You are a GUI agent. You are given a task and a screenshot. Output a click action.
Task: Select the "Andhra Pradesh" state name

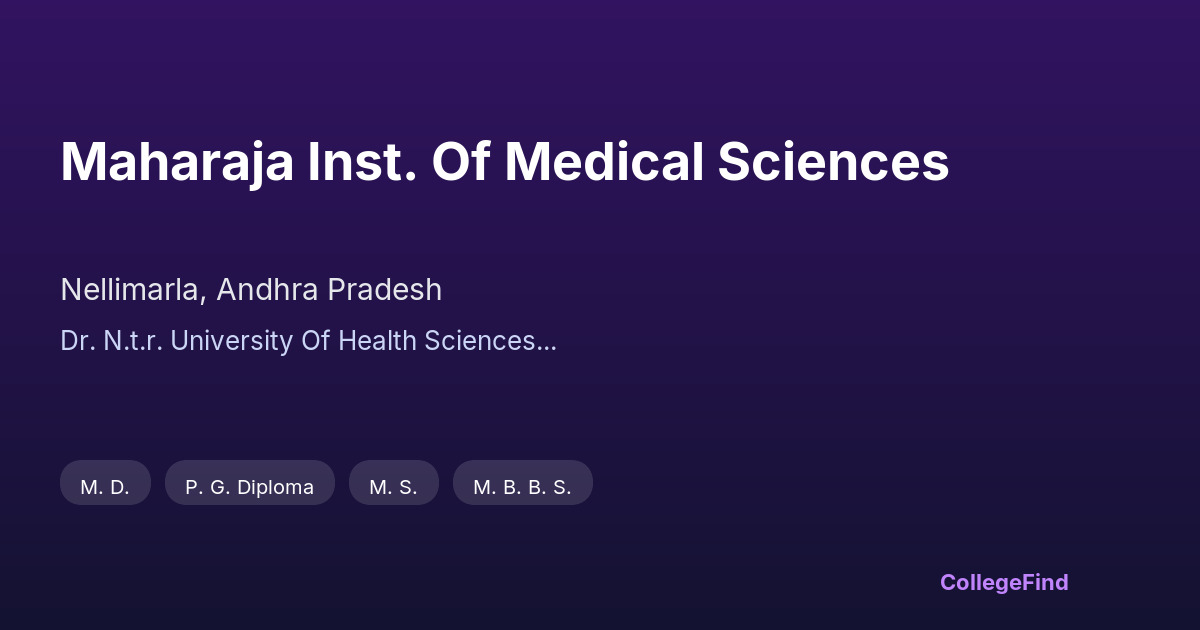pos(329,290)
